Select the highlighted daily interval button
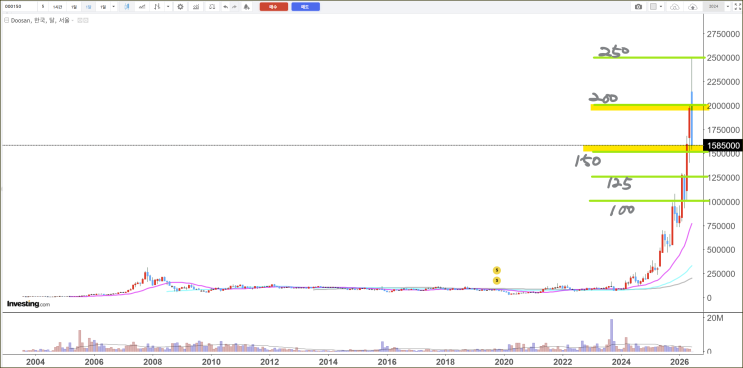The image size is (743, 368). pos(88,7)
